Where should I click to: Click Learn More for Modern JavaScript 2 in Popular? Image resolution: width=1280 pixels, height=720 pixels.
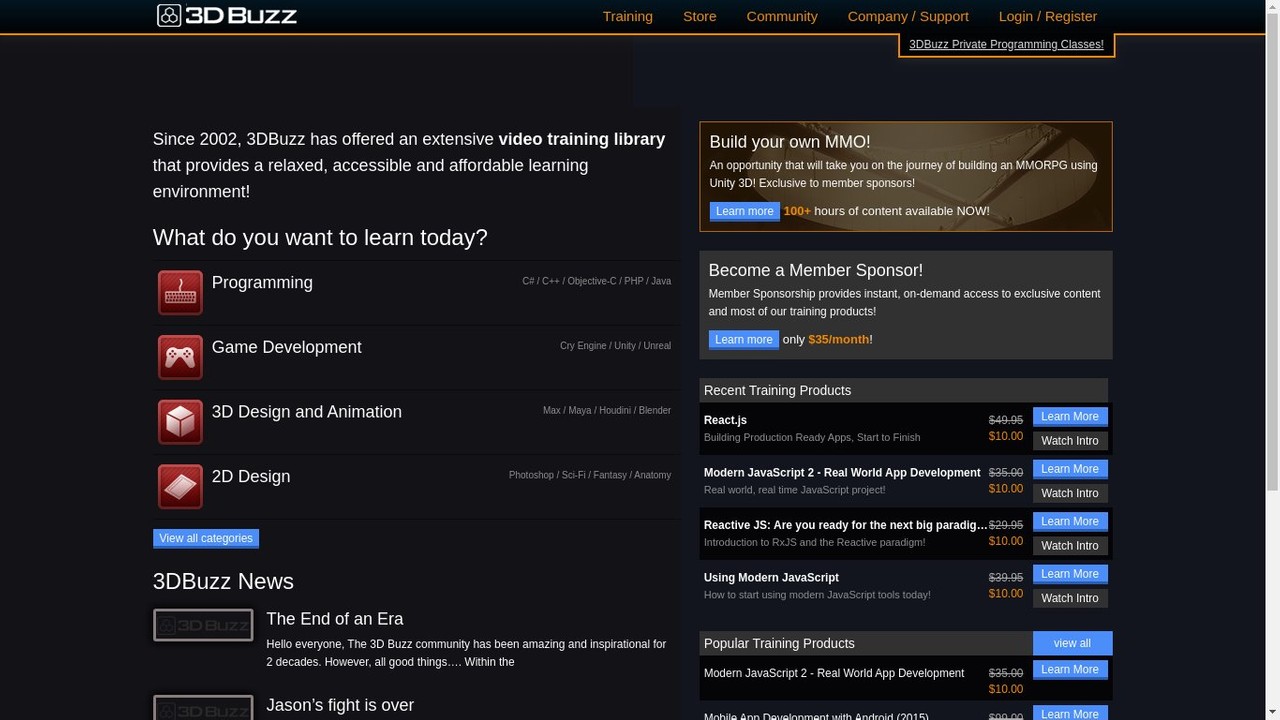point(1070,670)
